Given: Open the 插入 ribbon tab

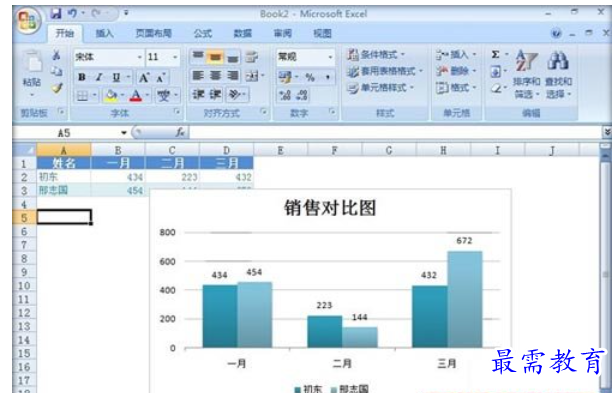Looking at the screenshot, I should [104, 34].
